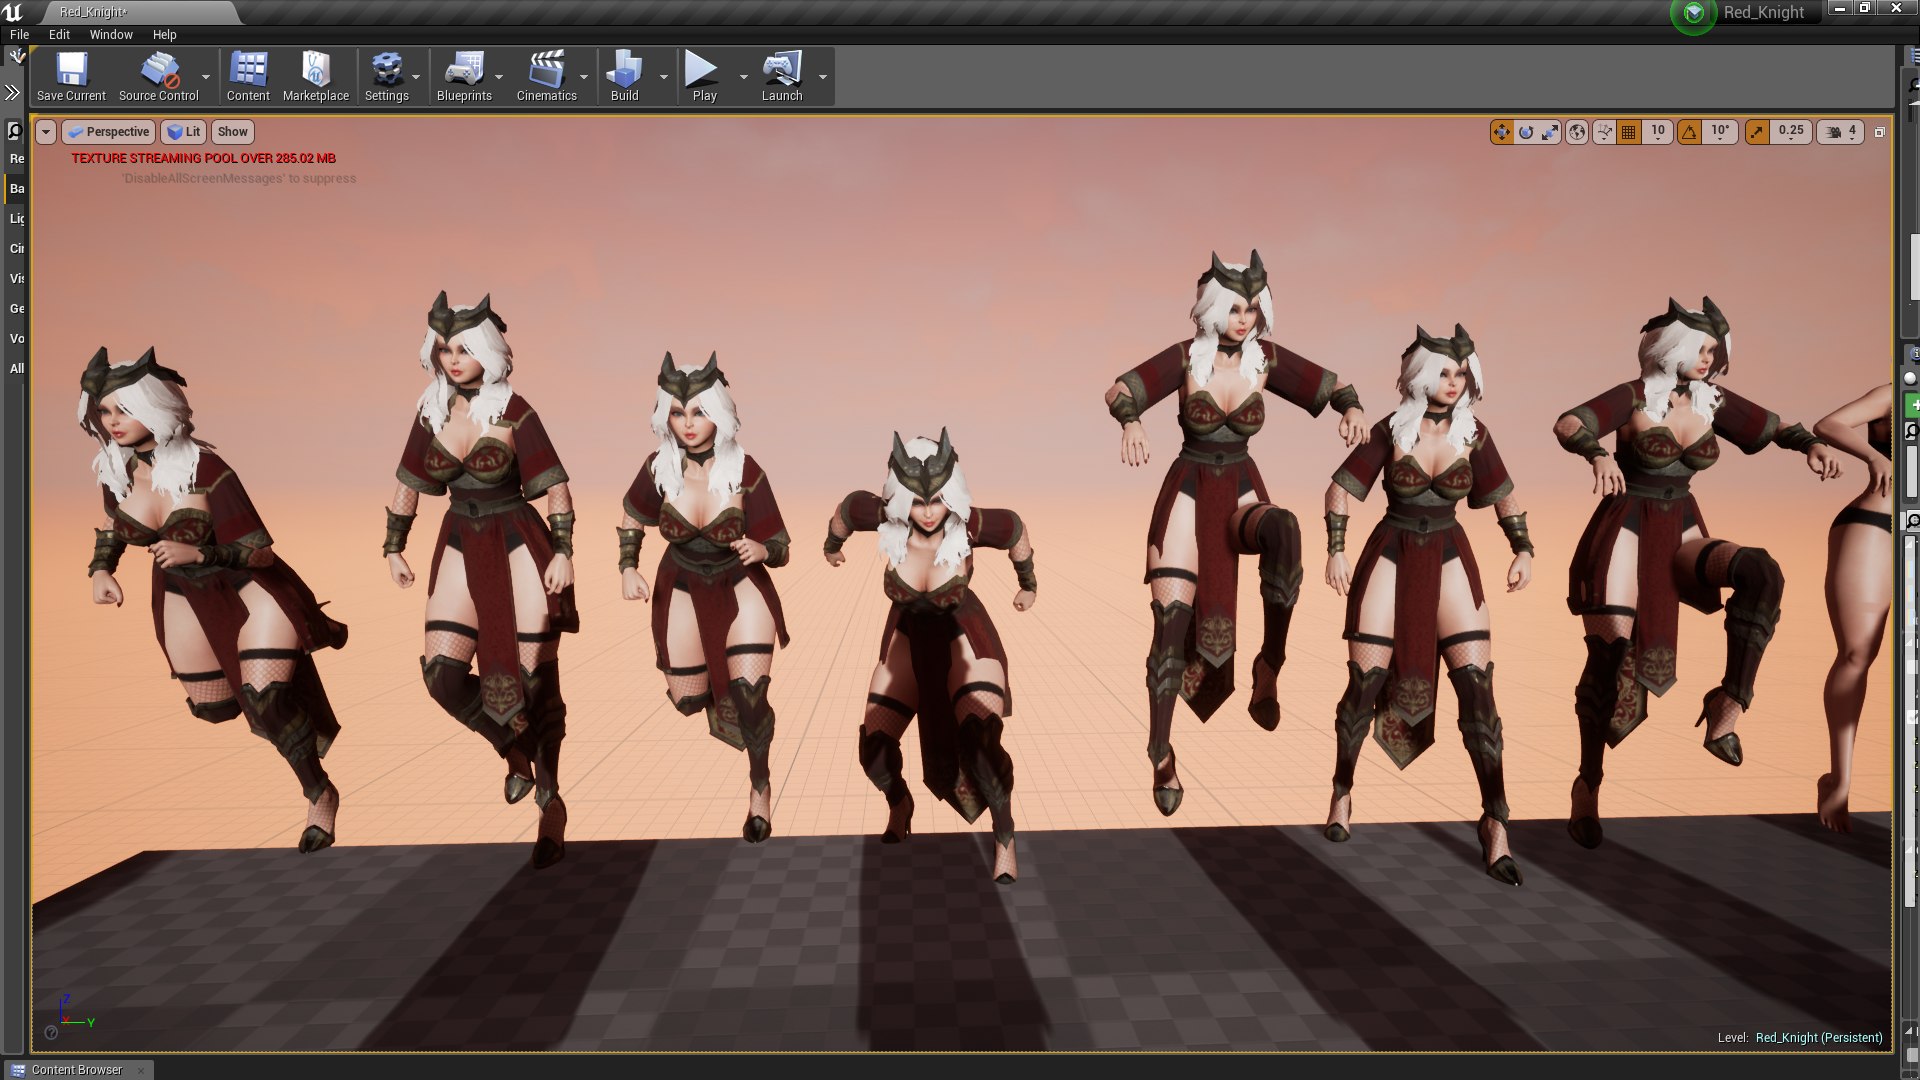Select the Volumes category in Place panel
Screen dimensions: 1920x1080
coord(16,339)
